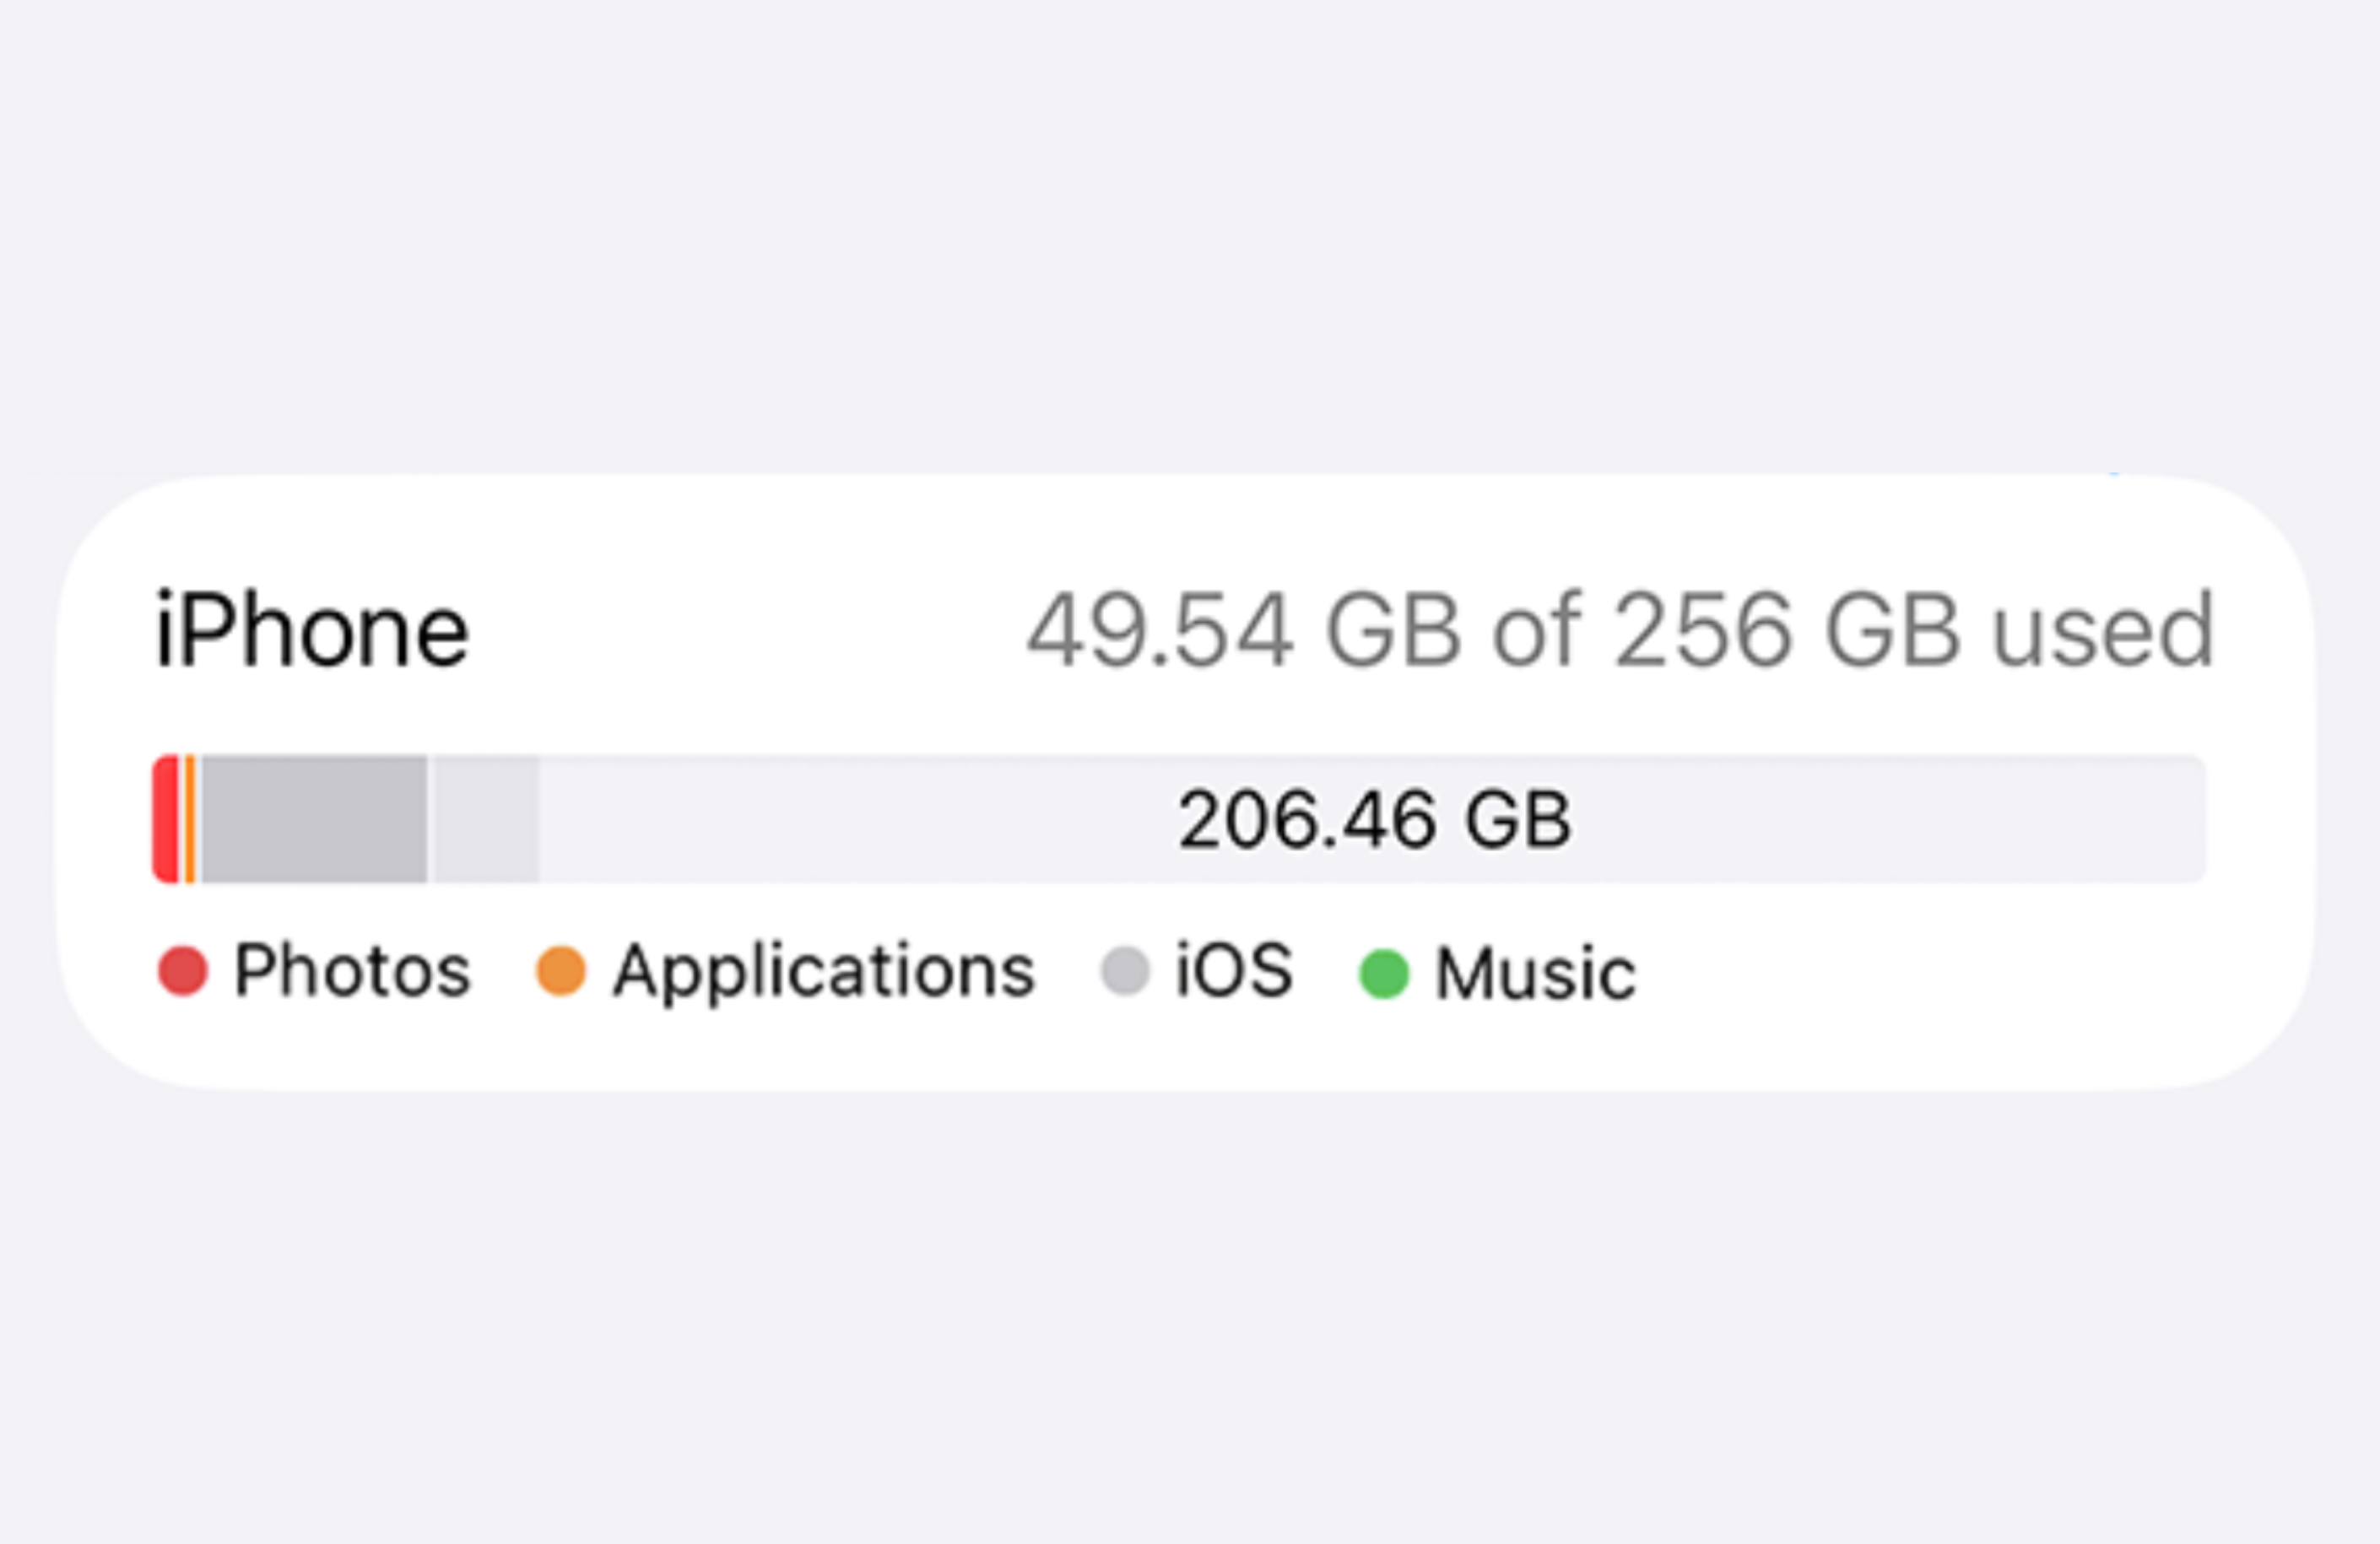Tap the iPhone device title

(312, 630)
